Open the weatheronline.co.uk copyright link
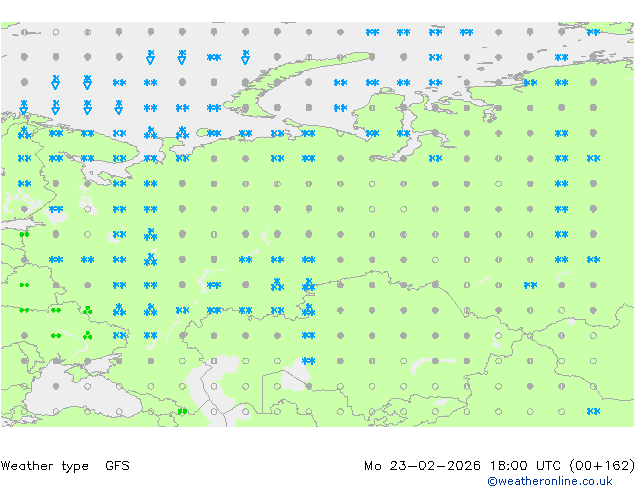 [550, 481]
